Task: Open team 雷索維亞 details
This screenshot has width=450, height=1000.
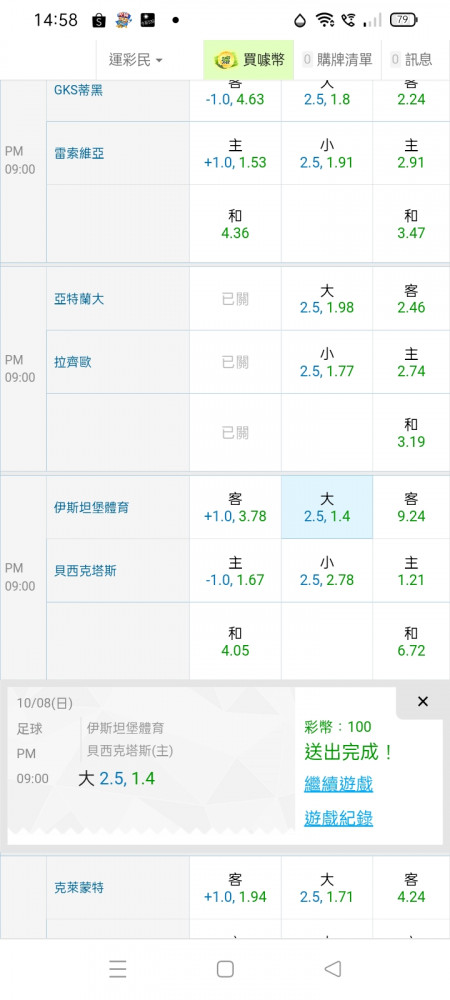Action: click(x=79, y=154)
